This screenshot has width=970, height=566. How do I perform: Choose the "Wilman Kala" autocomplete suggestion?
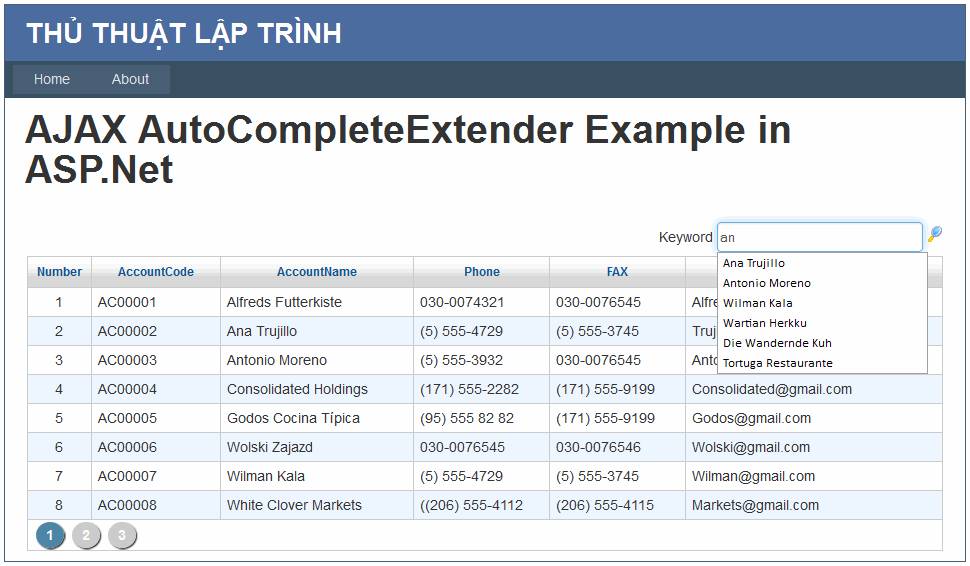[822, 303]
